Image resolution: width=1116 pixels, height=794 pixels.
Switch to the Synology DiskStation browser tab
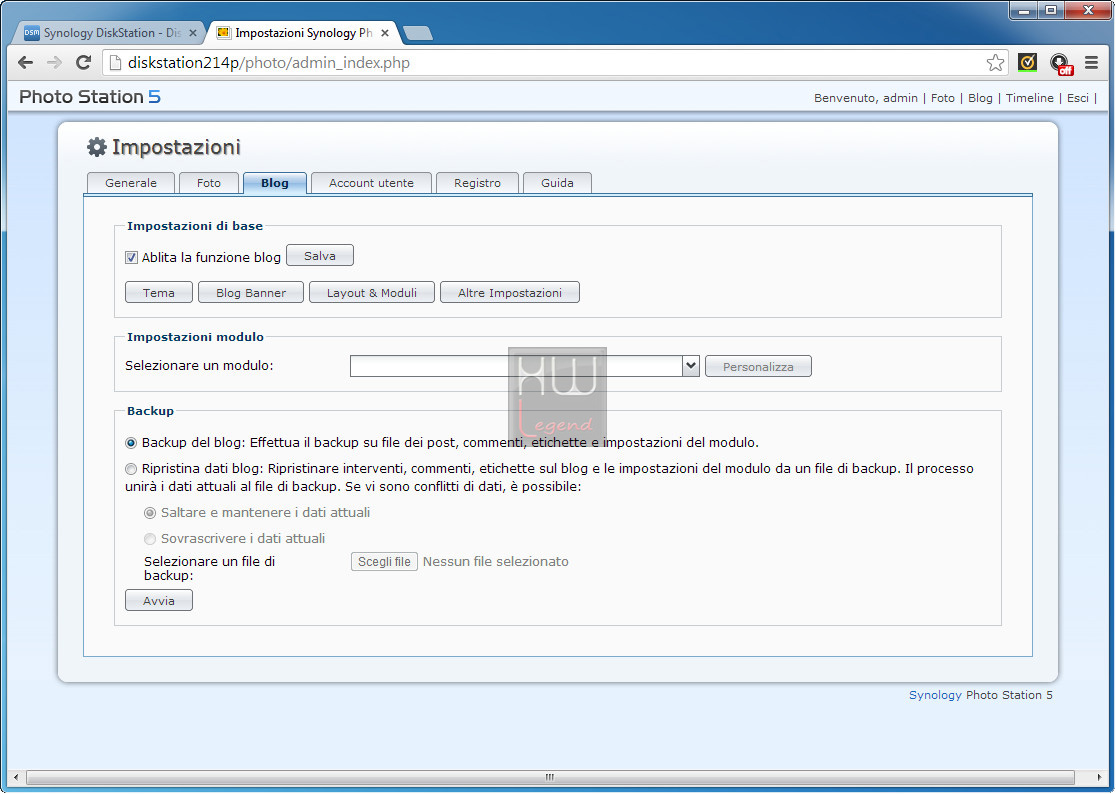[107, 33]
